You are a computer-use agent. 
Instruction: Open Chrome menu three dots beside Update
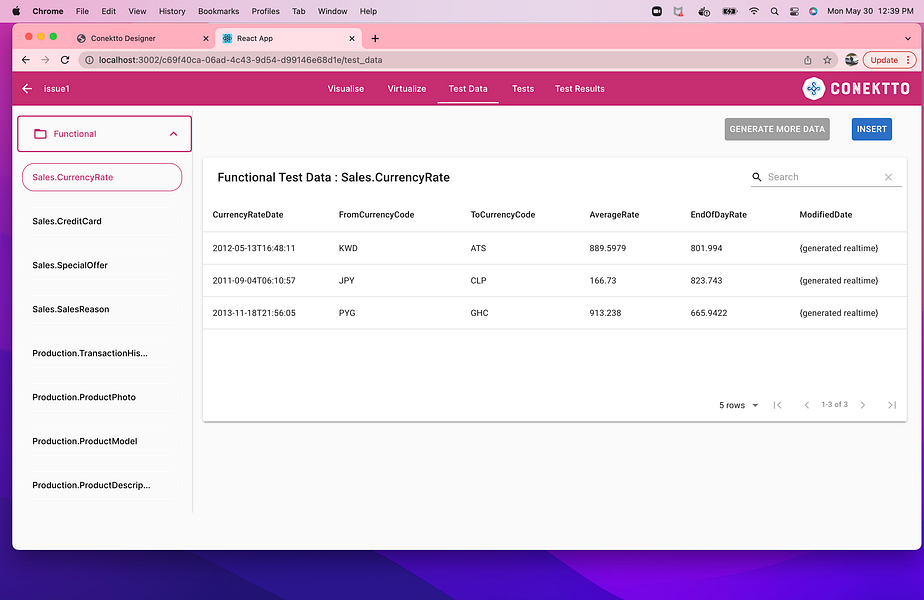908,60
